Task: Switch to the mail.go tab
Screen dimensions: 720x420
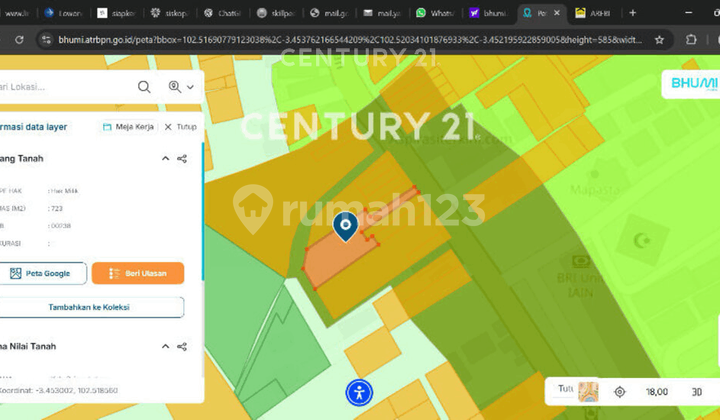Action: [329, 13]
